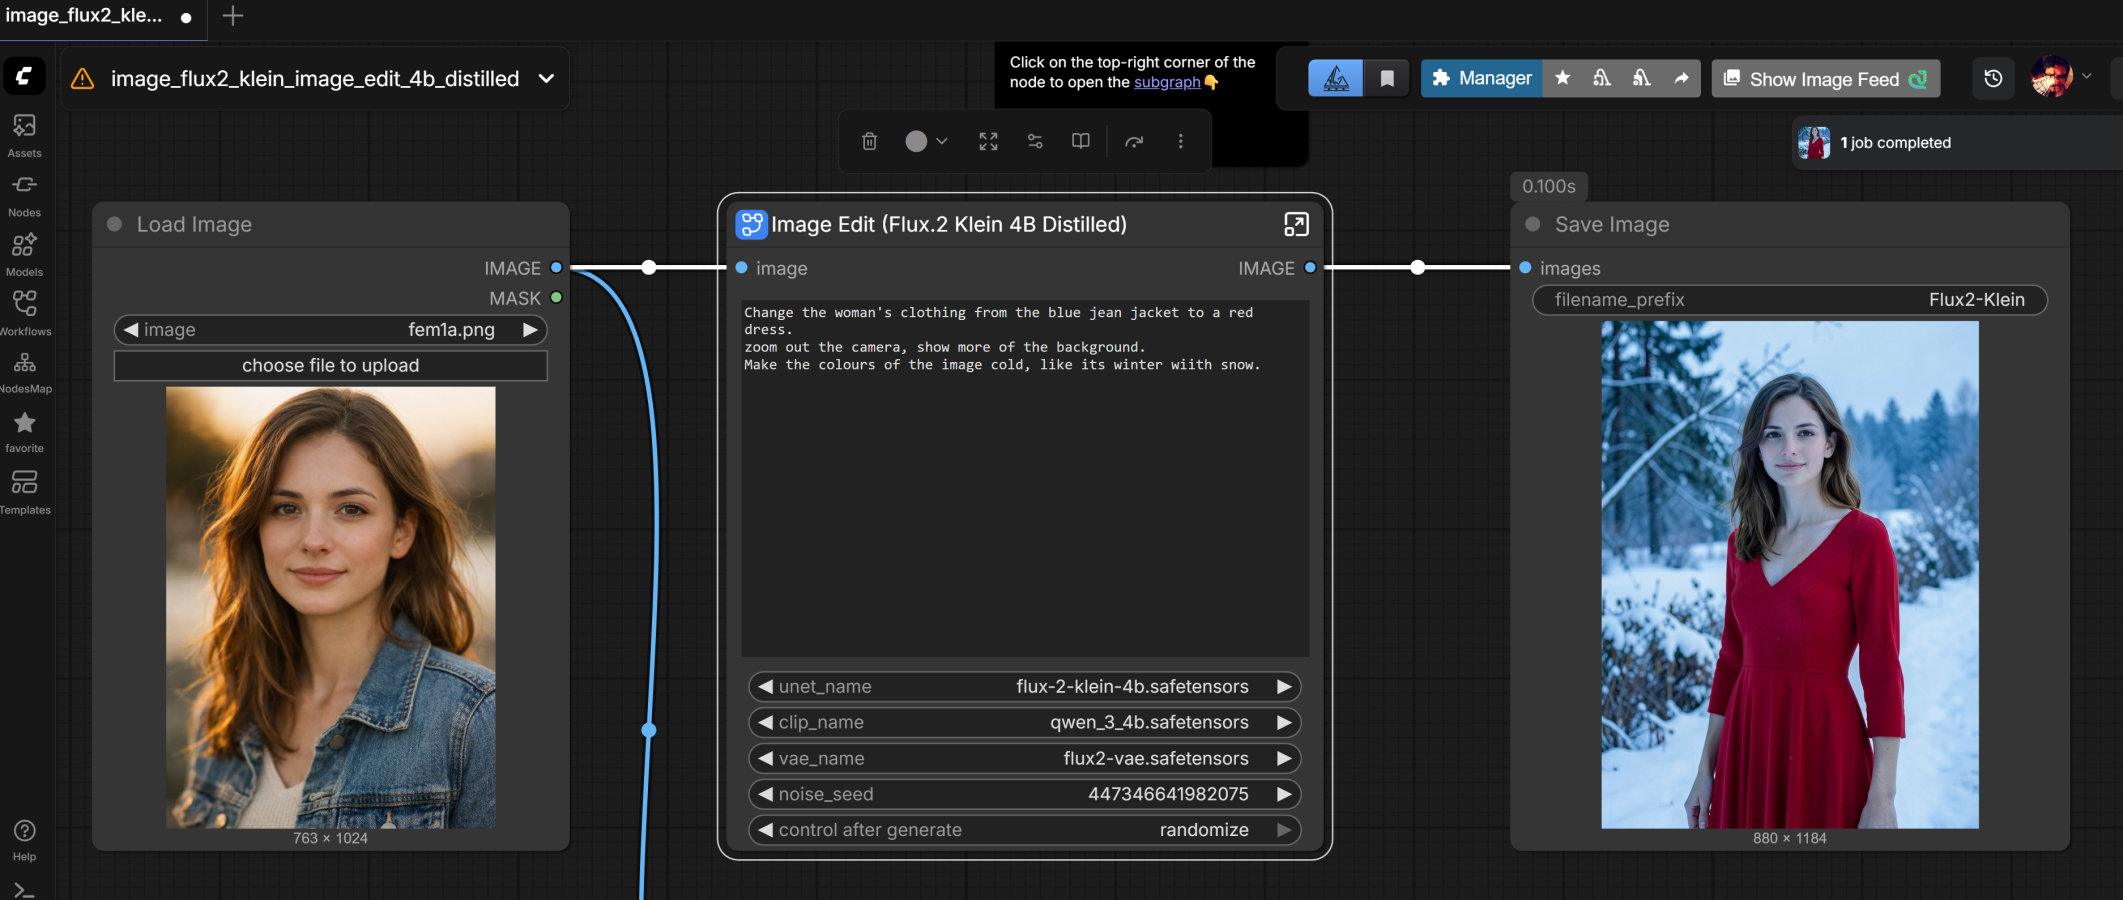2123x900 pixels.
Task: Open the node color picker circle
Action: pos(916,141)
